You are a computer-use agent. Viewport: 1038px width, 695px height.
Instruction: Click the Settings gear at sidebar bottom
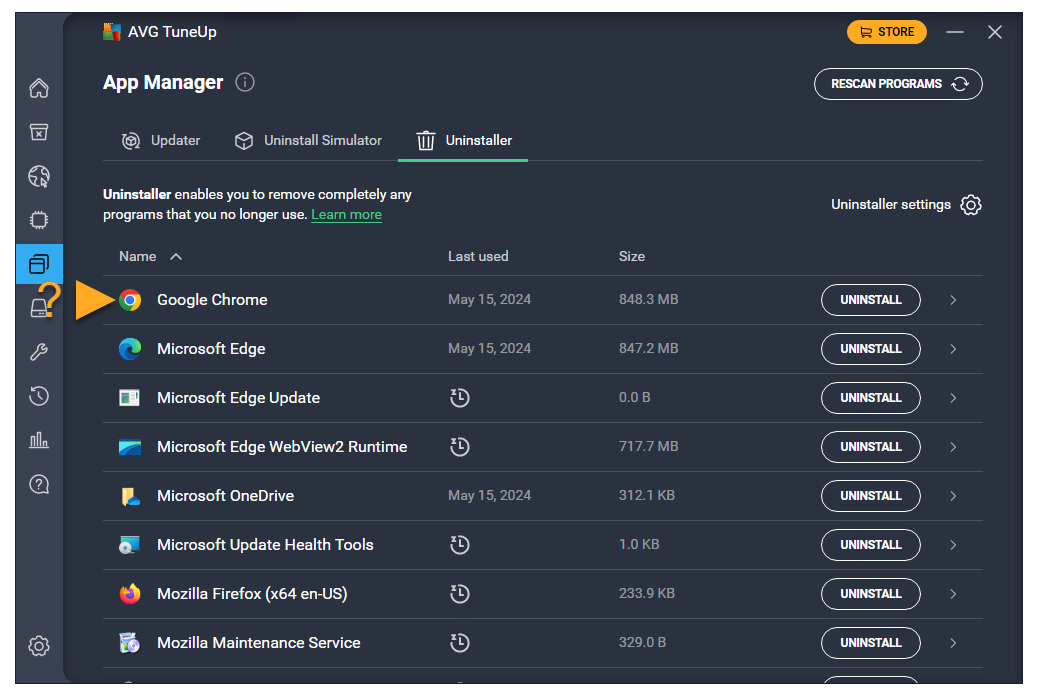pyautogui.click(x=39, y=646)
